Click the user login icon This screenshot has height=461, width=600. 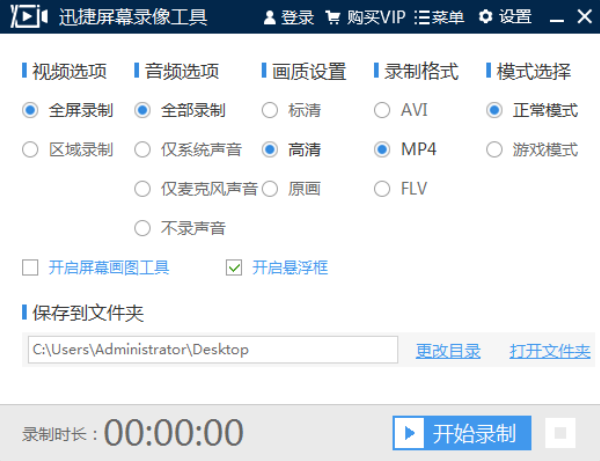pos(270,17)
